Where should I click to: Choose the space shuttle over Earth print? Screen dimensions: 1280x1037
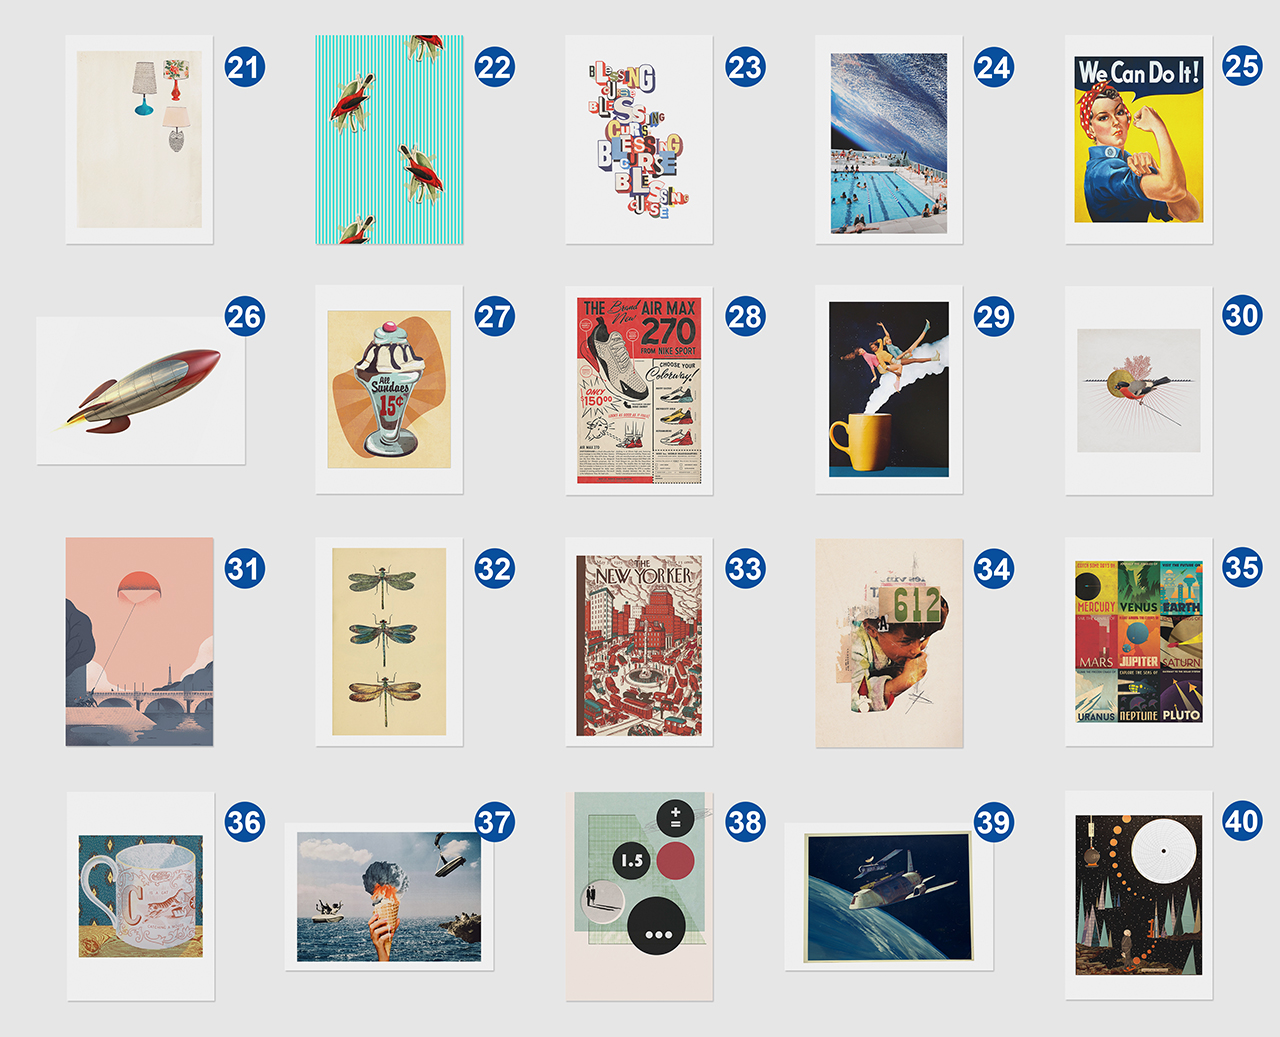tap(889, 897)
